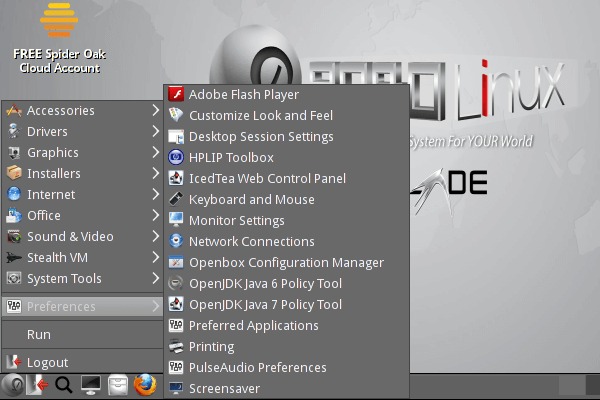Screen dimensions: 600x400
Task: Click the Openbox Configuration Manager icon
Action: (x=176, y=262)
